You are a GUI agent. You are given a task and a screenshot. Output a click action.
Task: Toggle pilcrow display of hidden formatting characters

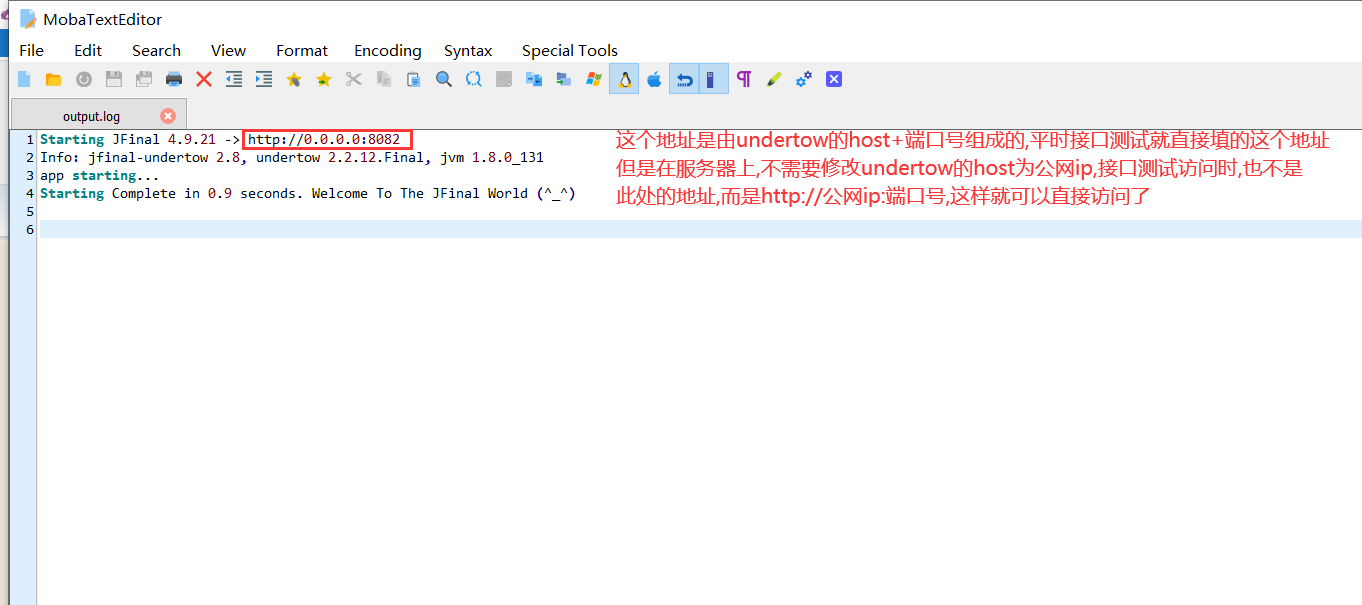click(x=744, y=78)
